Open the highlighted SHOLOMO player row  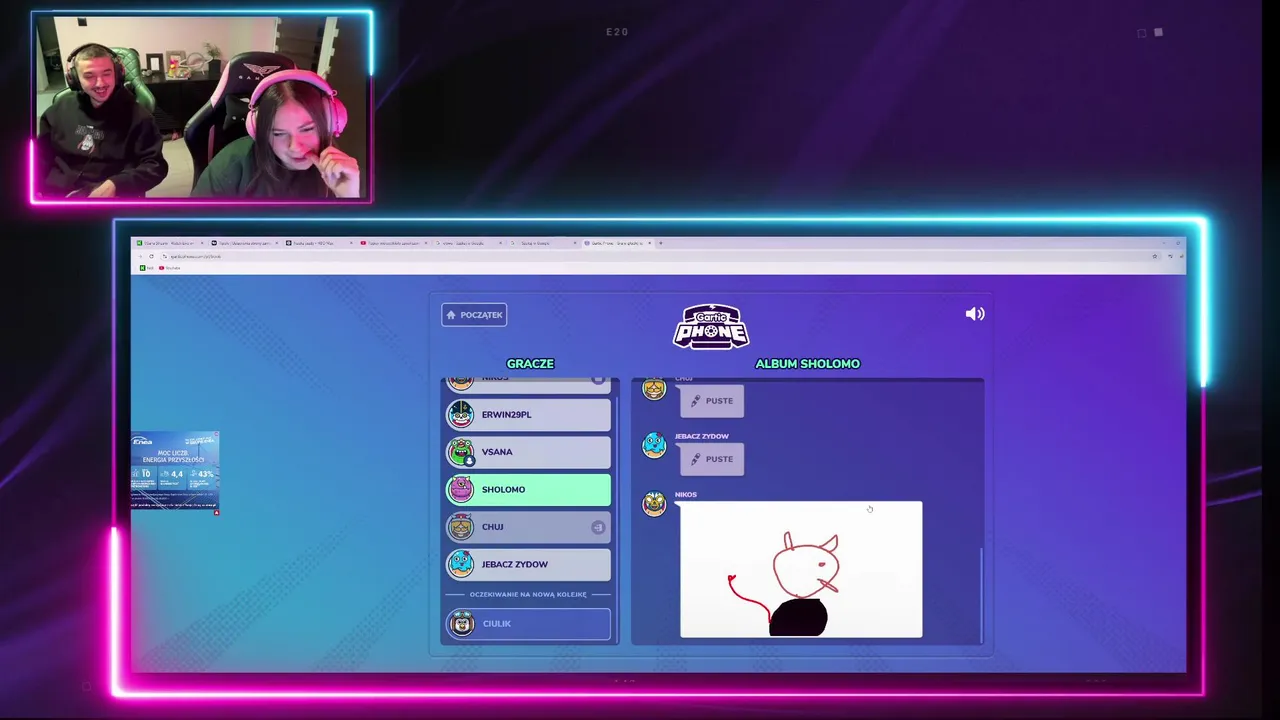coord(528,489)
